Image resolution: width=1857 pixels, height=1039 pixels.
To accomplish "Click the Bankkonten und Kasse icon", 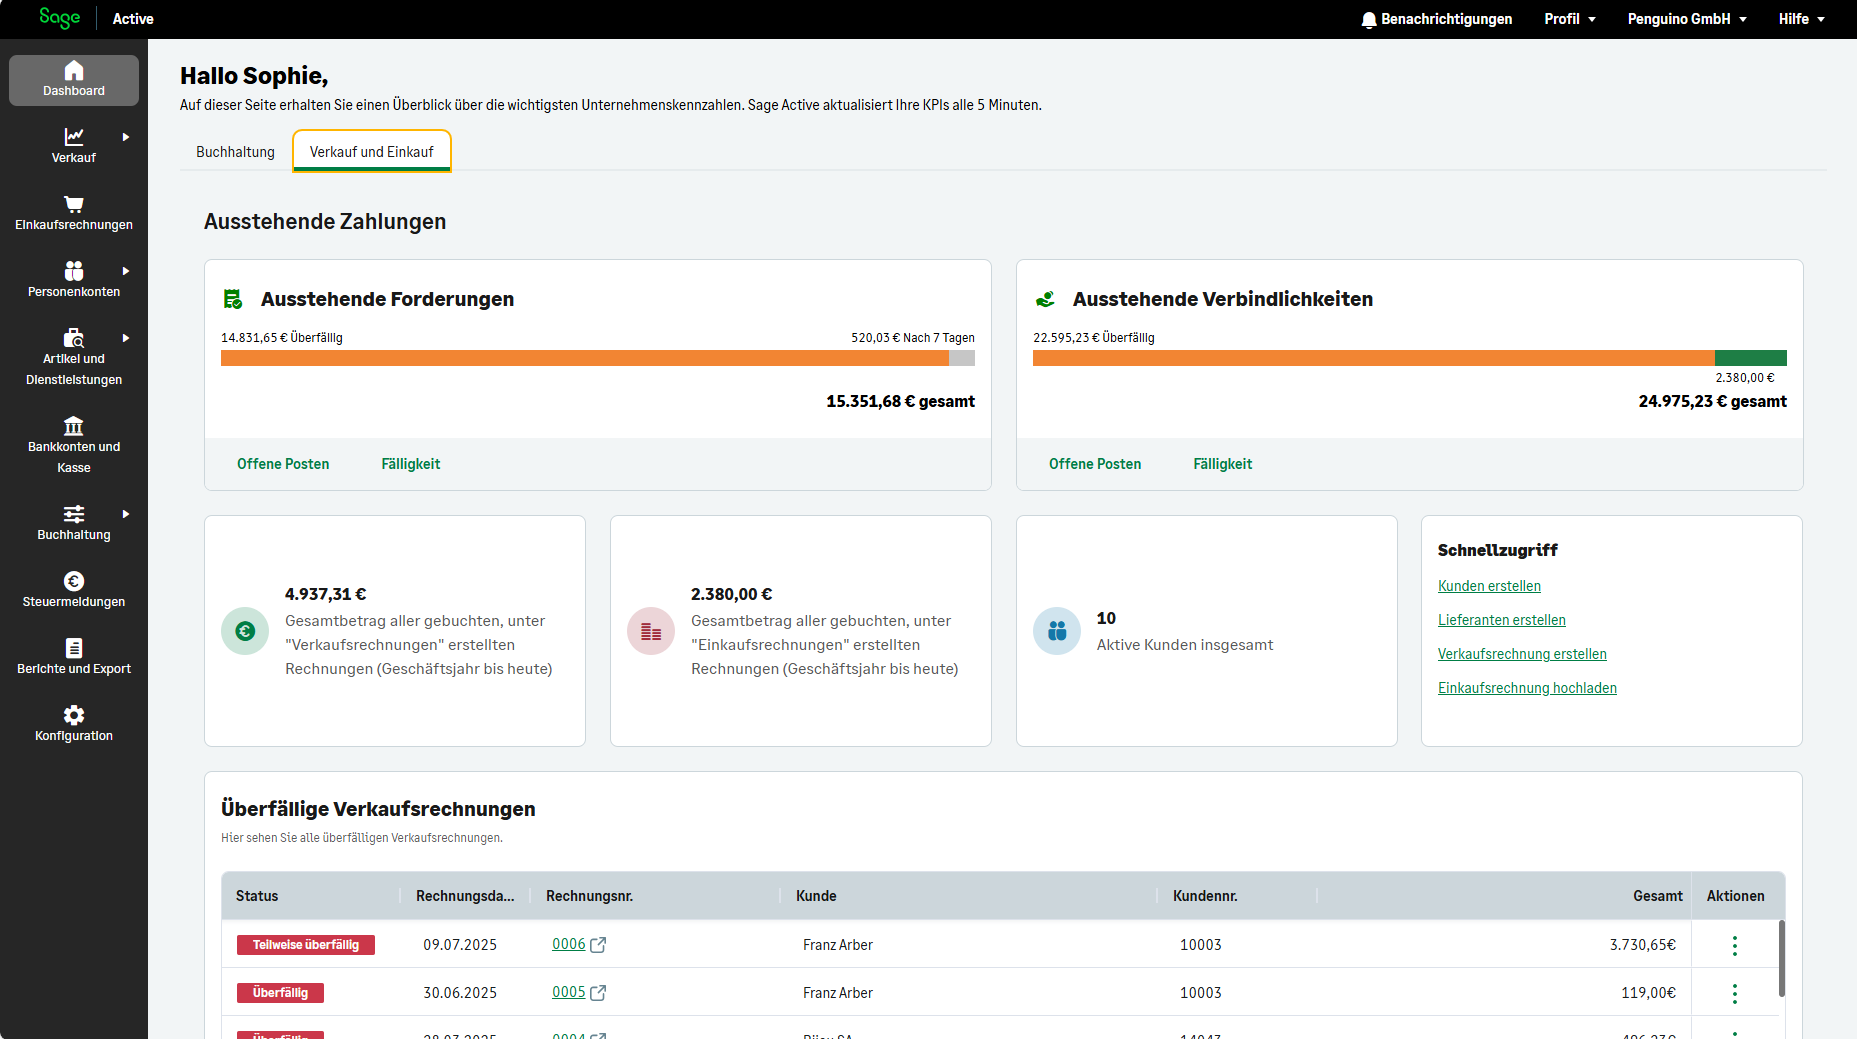I will pos(74,426).
